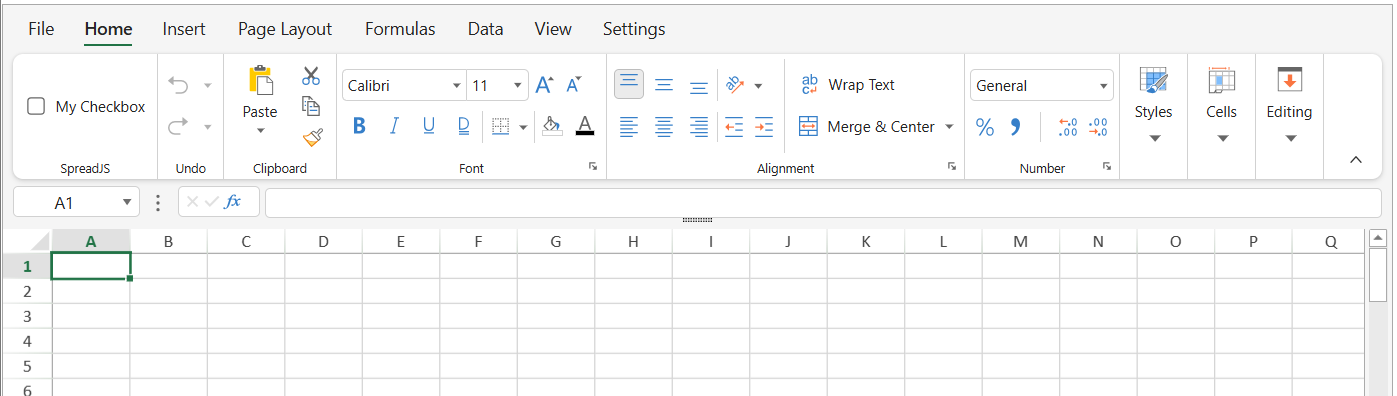This screenshot has width=1397, height=396.
Task: Open Undo history dropdown arrow
Action: click(x=208, y=85)
